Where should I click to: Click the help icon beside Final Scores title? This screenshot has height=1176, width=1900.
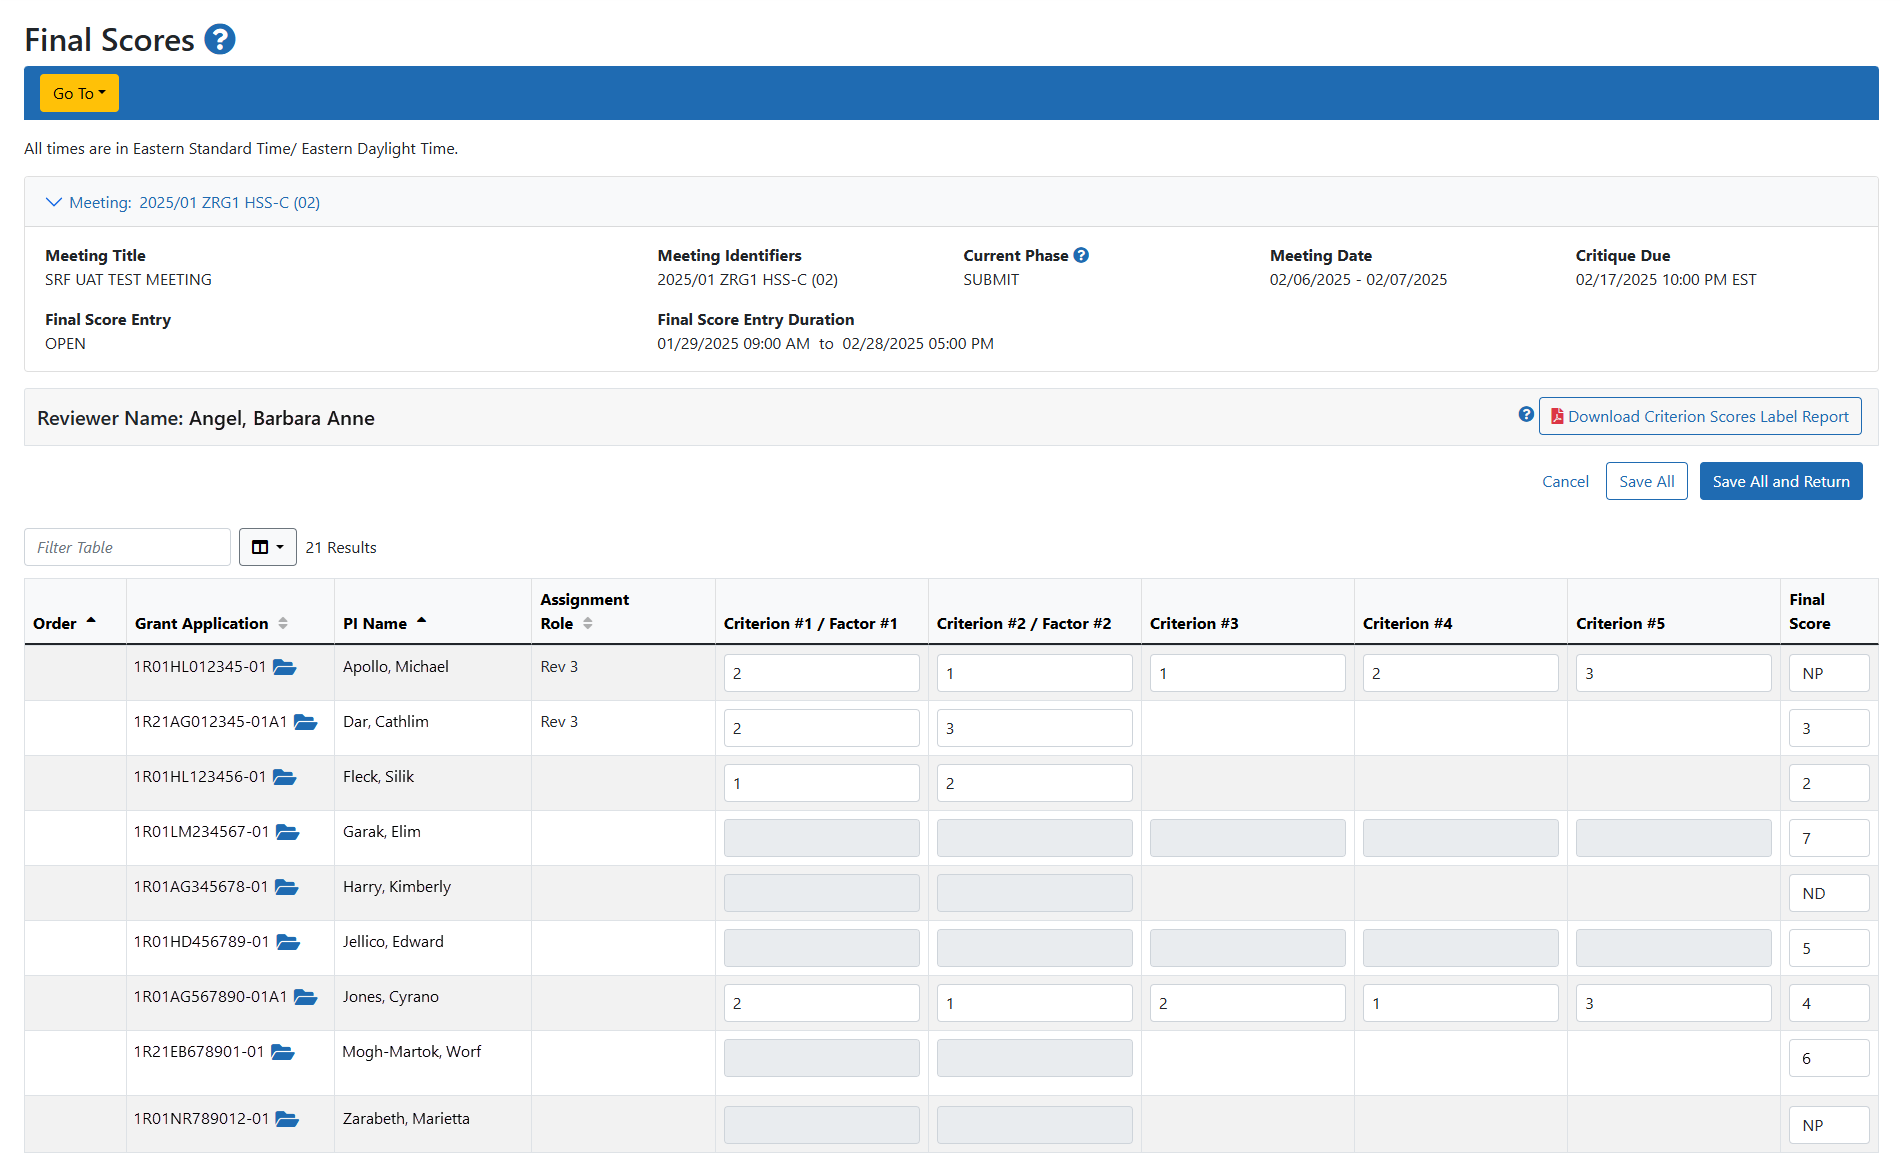point(220,40)
